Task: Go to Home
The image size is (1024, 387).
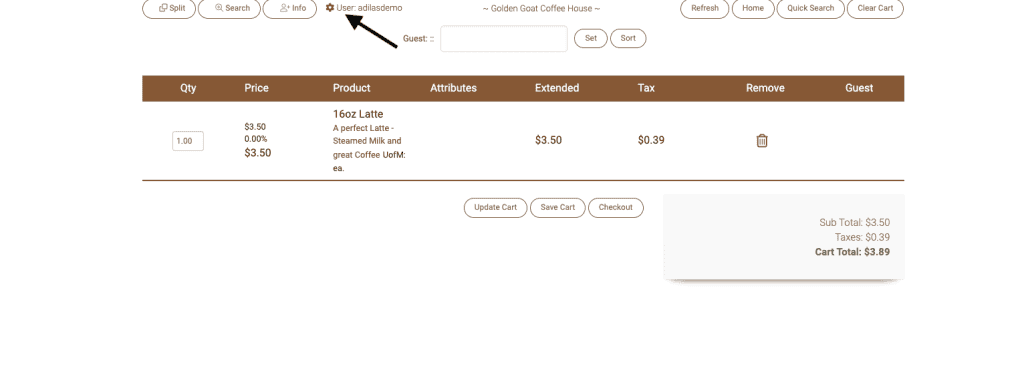Action: (x=753, y=8)
